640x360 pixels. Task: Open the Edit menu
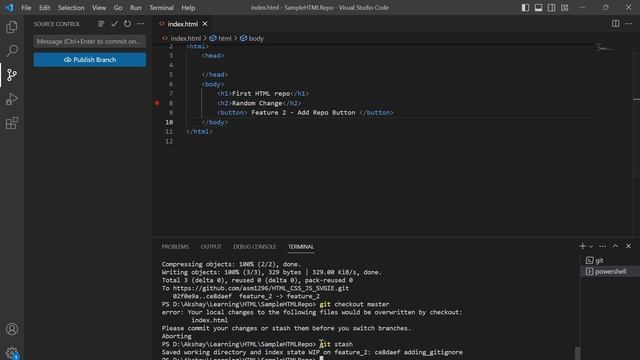(x=44, y=7)
